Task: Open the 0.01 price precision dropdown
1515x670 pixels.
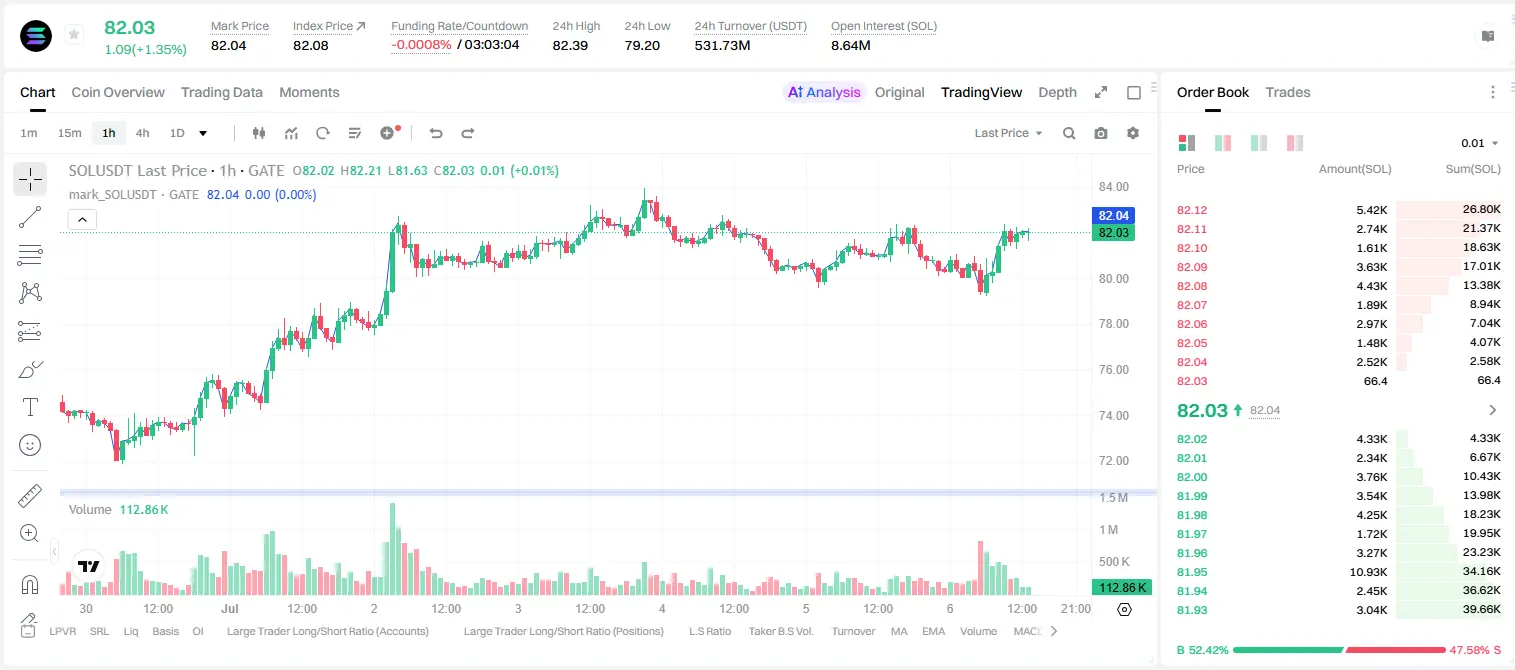Action: [x=1480, y=143]
